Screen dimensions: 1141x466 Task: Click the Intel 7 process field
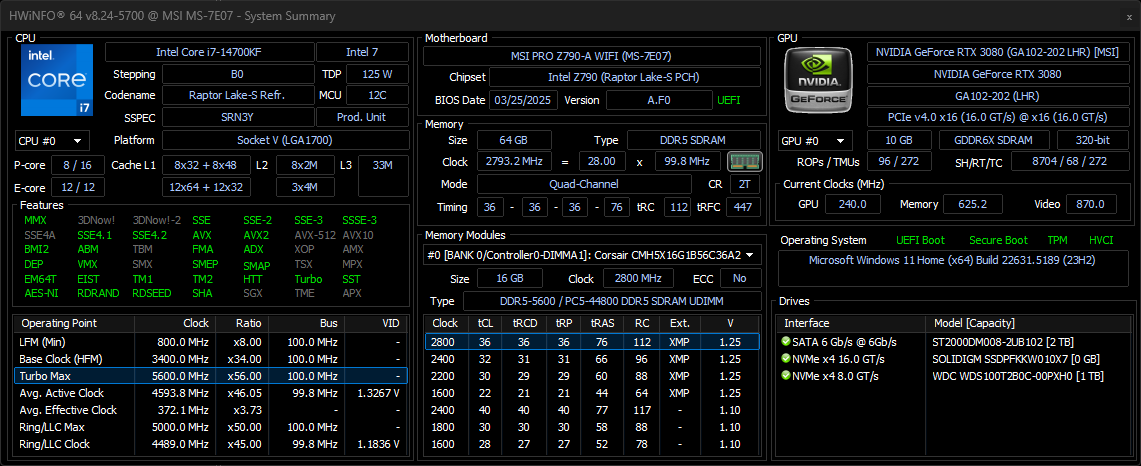pos(362,52)
